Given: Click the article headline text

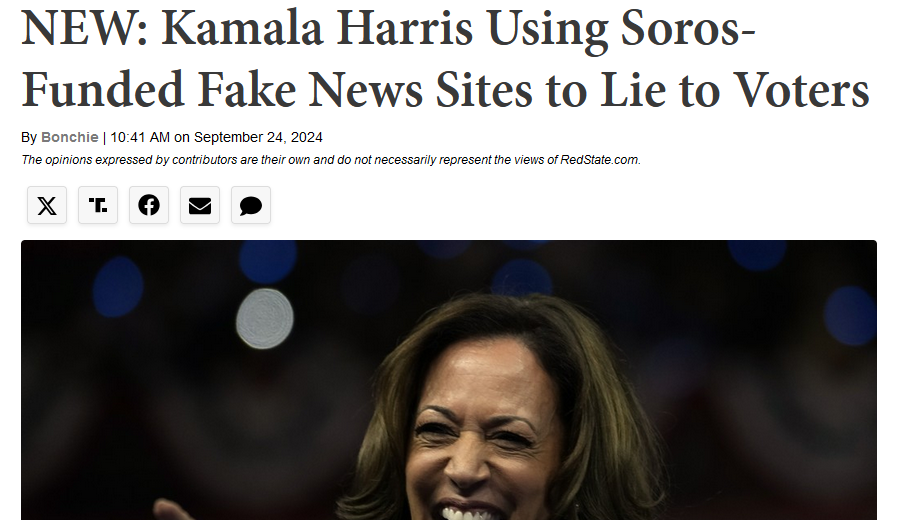Looking at the screenshot, I should [x=445, y=59].
